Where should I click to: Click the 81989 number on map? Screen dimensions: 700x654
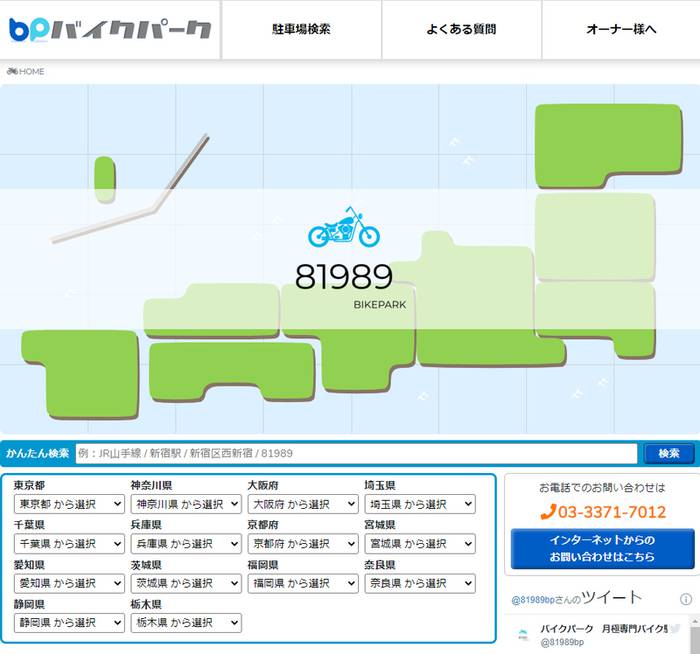point(344,277)
